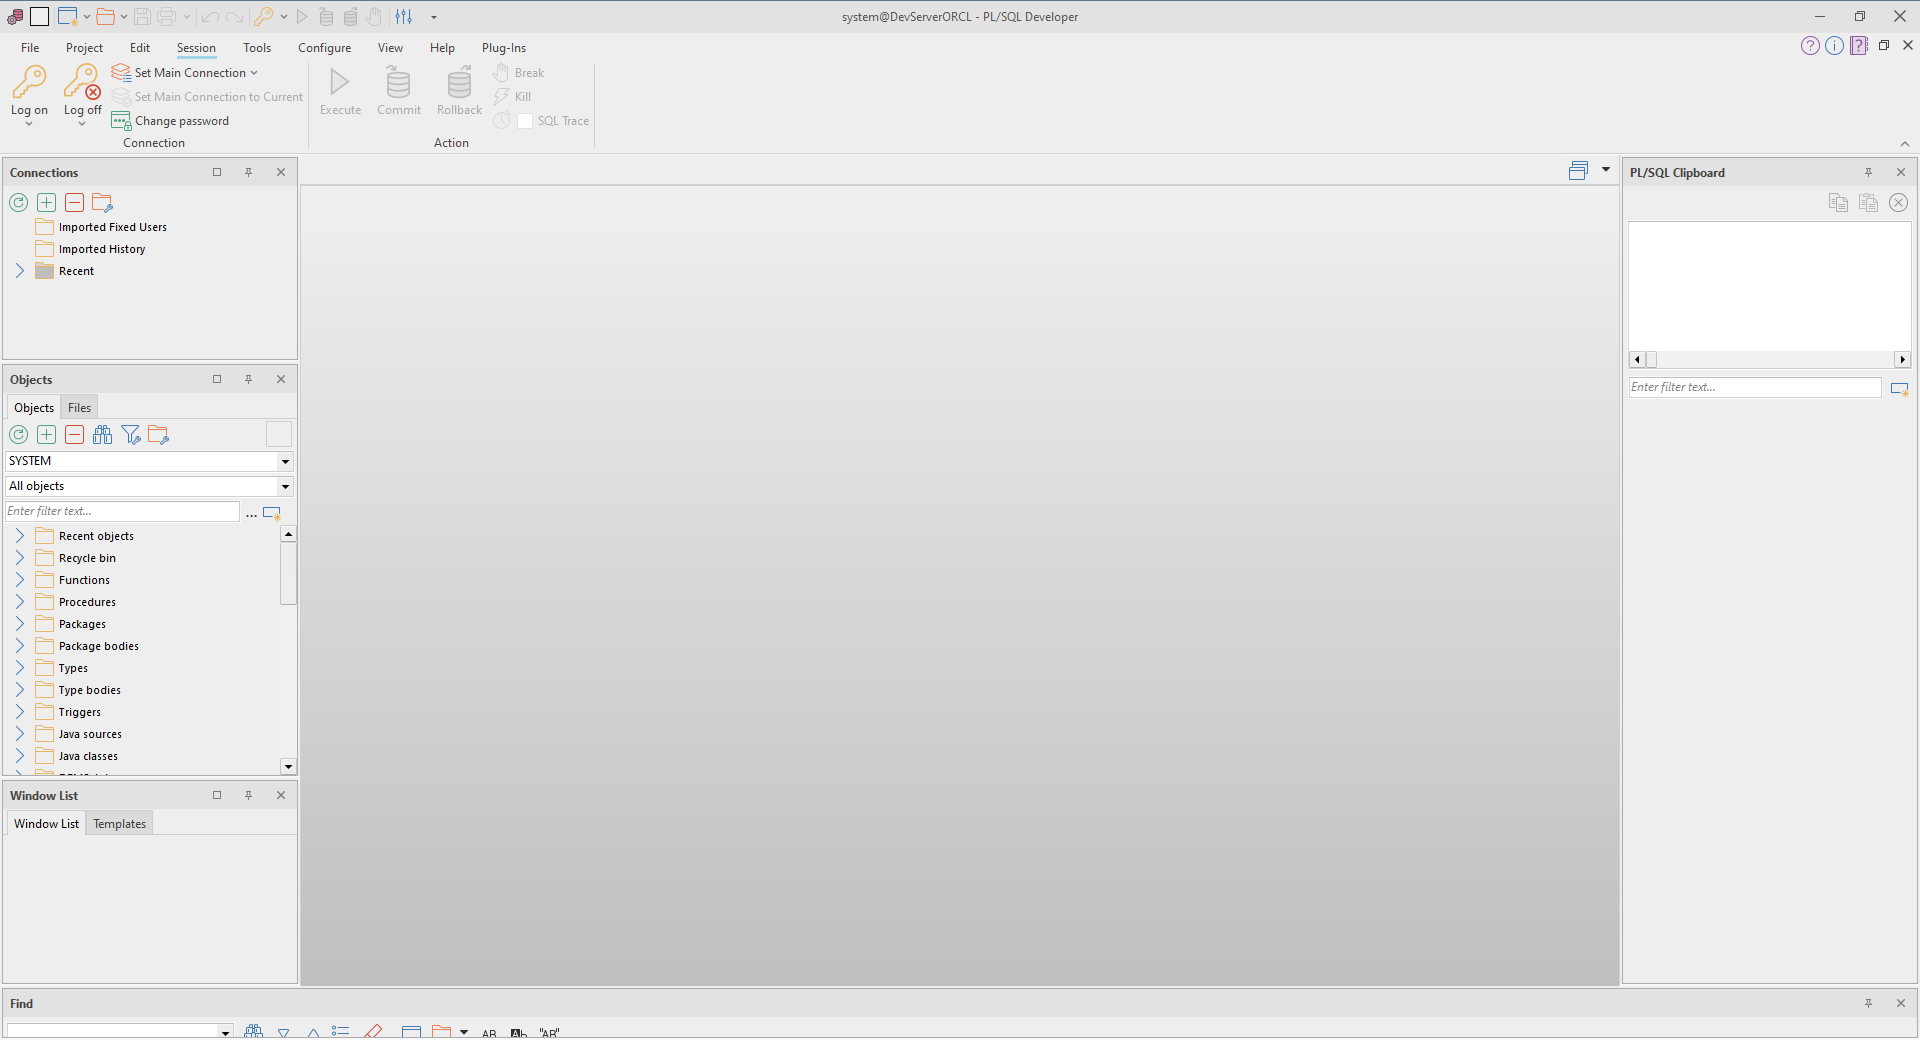Image resolution: width=1920 pixels, height=1040 pixels.
Task: Click Change password
Action: [171, 121]
